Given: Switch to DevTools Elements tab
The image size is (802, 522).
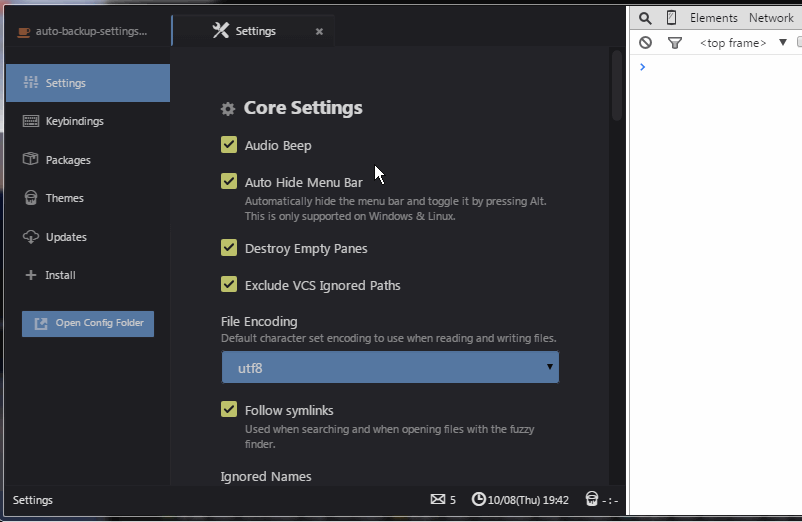Looking at the screenshot, I should (714, 18).
